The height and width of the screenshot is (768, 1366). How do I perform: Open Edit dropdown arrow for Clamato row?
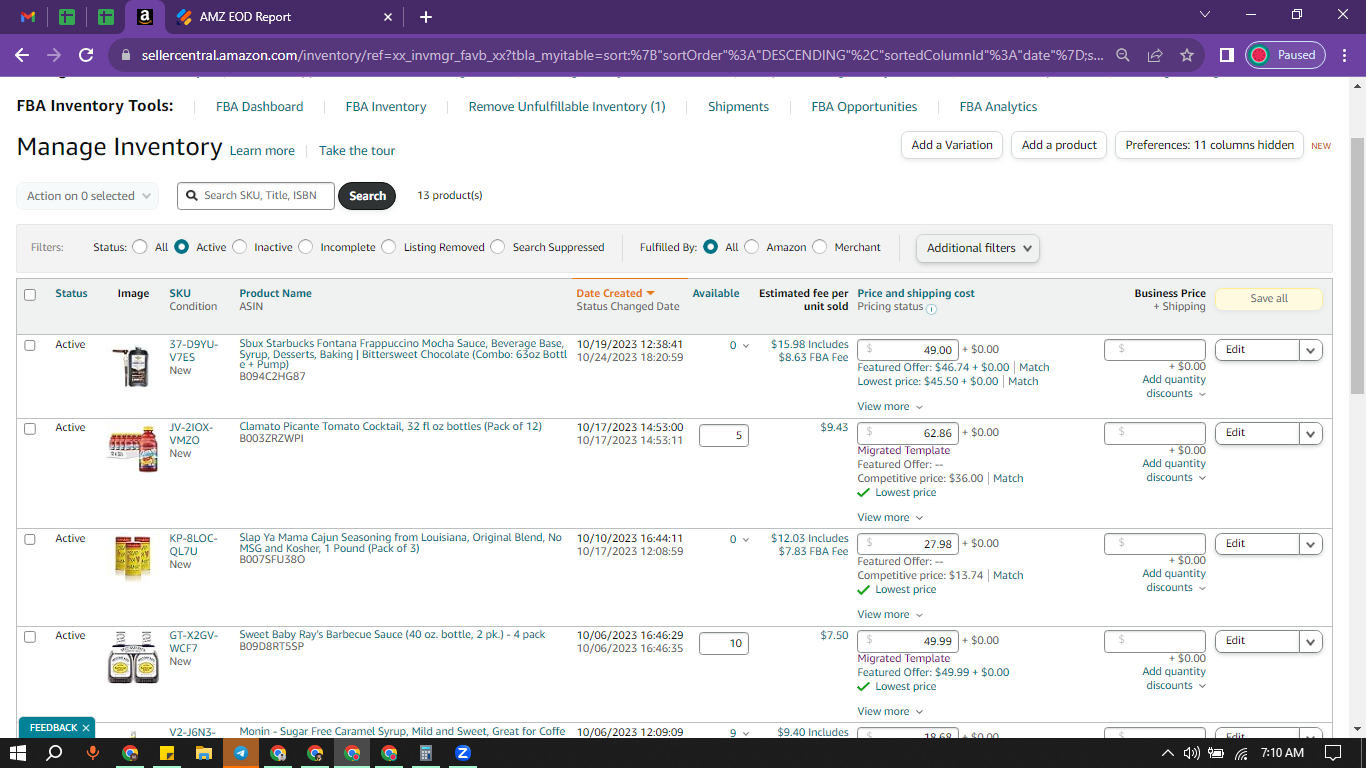tap(1311, 433)
